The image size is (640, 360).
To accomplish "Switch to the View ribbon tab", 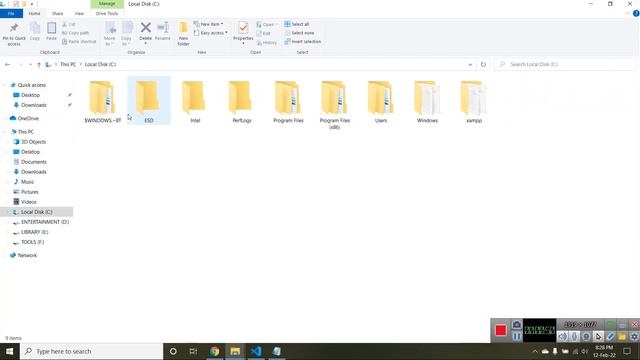I will [79, 13].
